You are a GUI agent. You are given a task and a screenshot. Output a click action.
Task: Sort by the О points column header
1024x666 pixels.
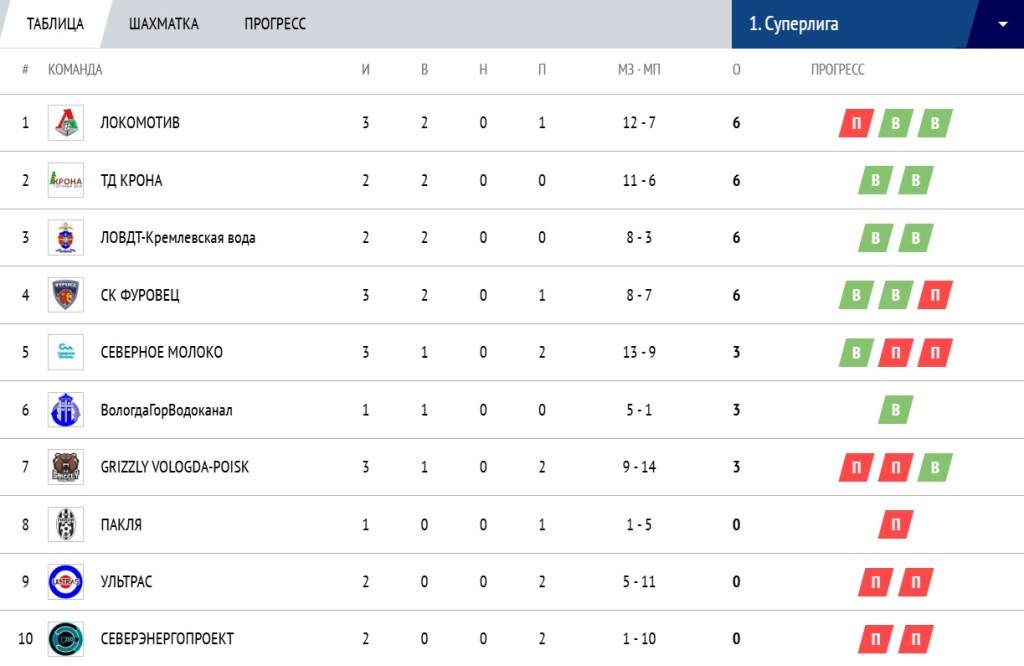tap(737, 70)
